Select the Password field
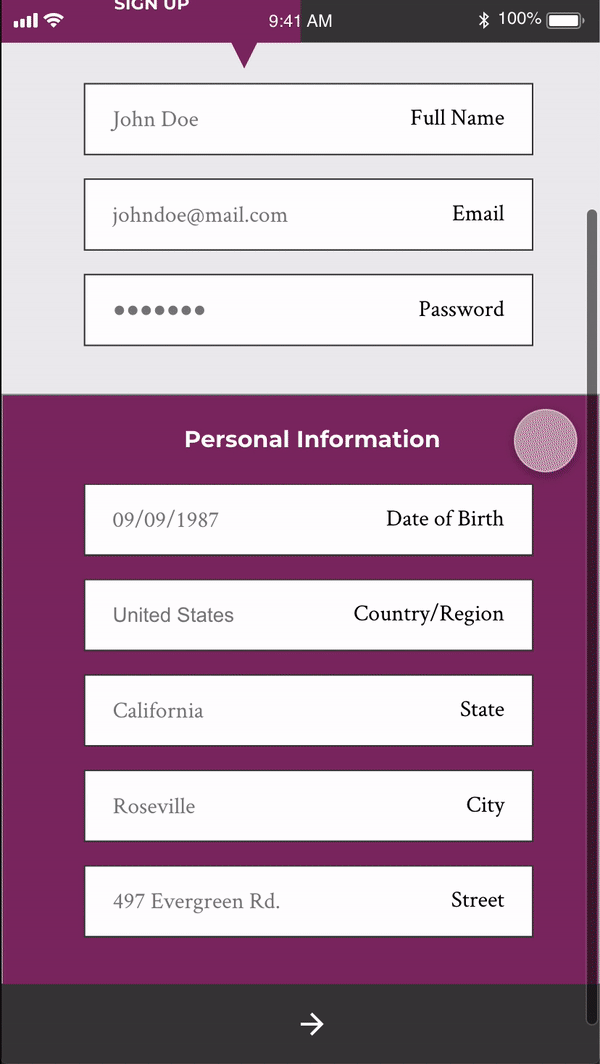The image size is (600, 1064). click(308, 310)
